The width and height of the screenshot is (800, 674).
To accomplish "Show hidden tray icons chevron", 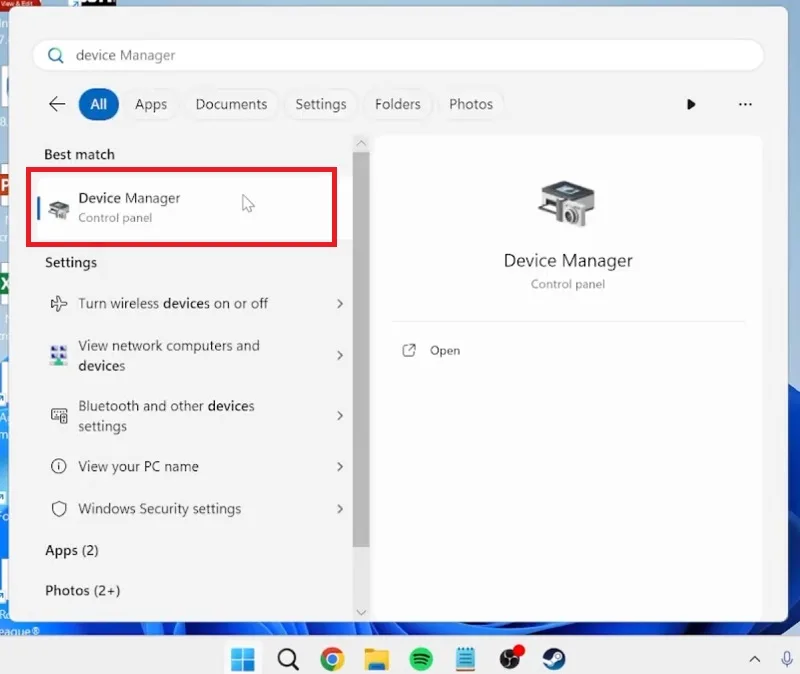I will click(755, 659).
